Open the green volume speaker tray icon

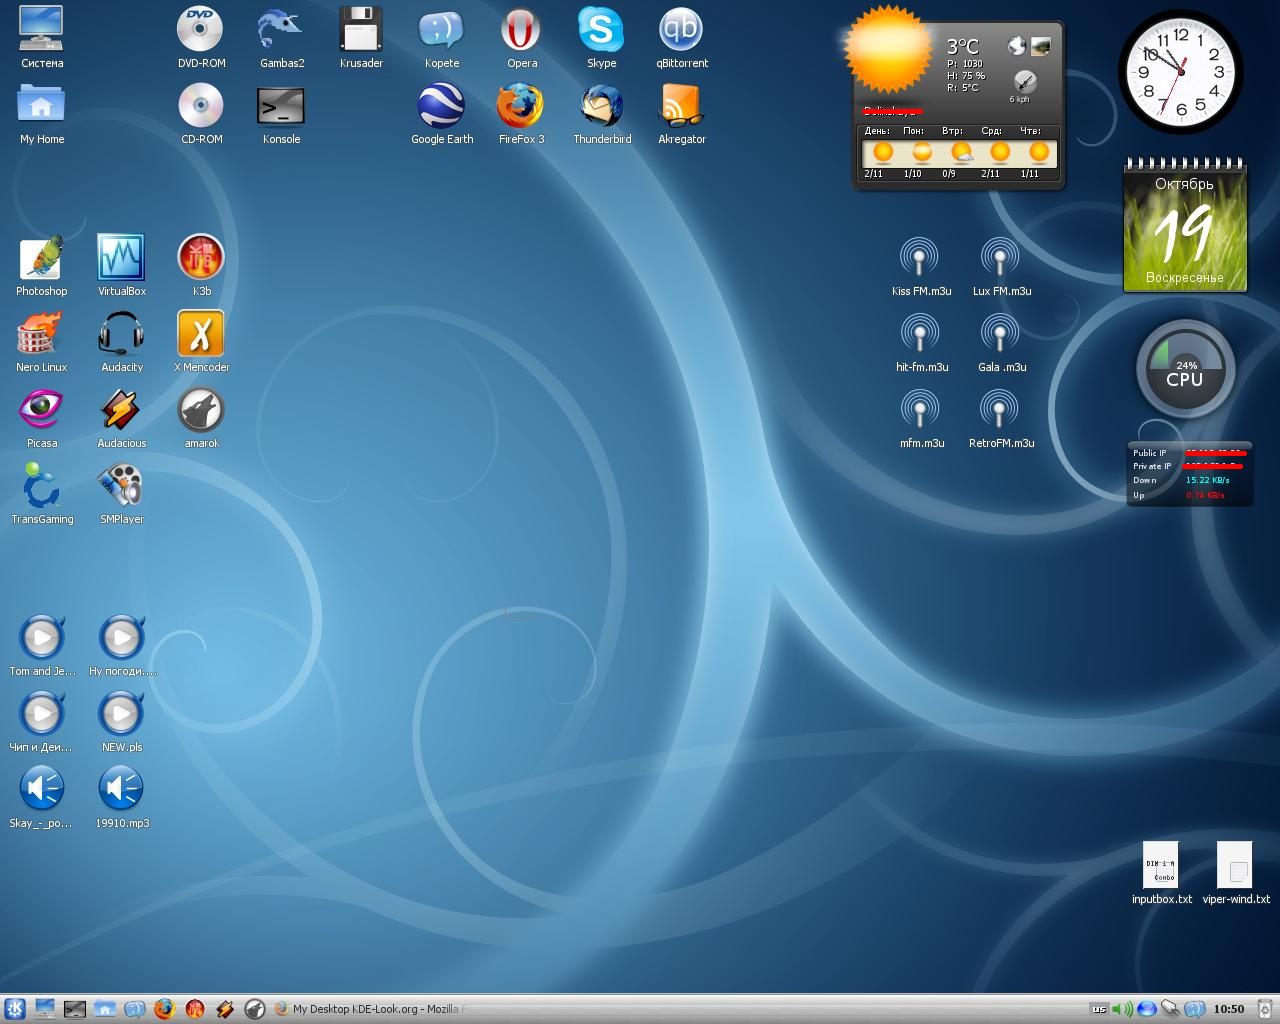point(1122,1009)
